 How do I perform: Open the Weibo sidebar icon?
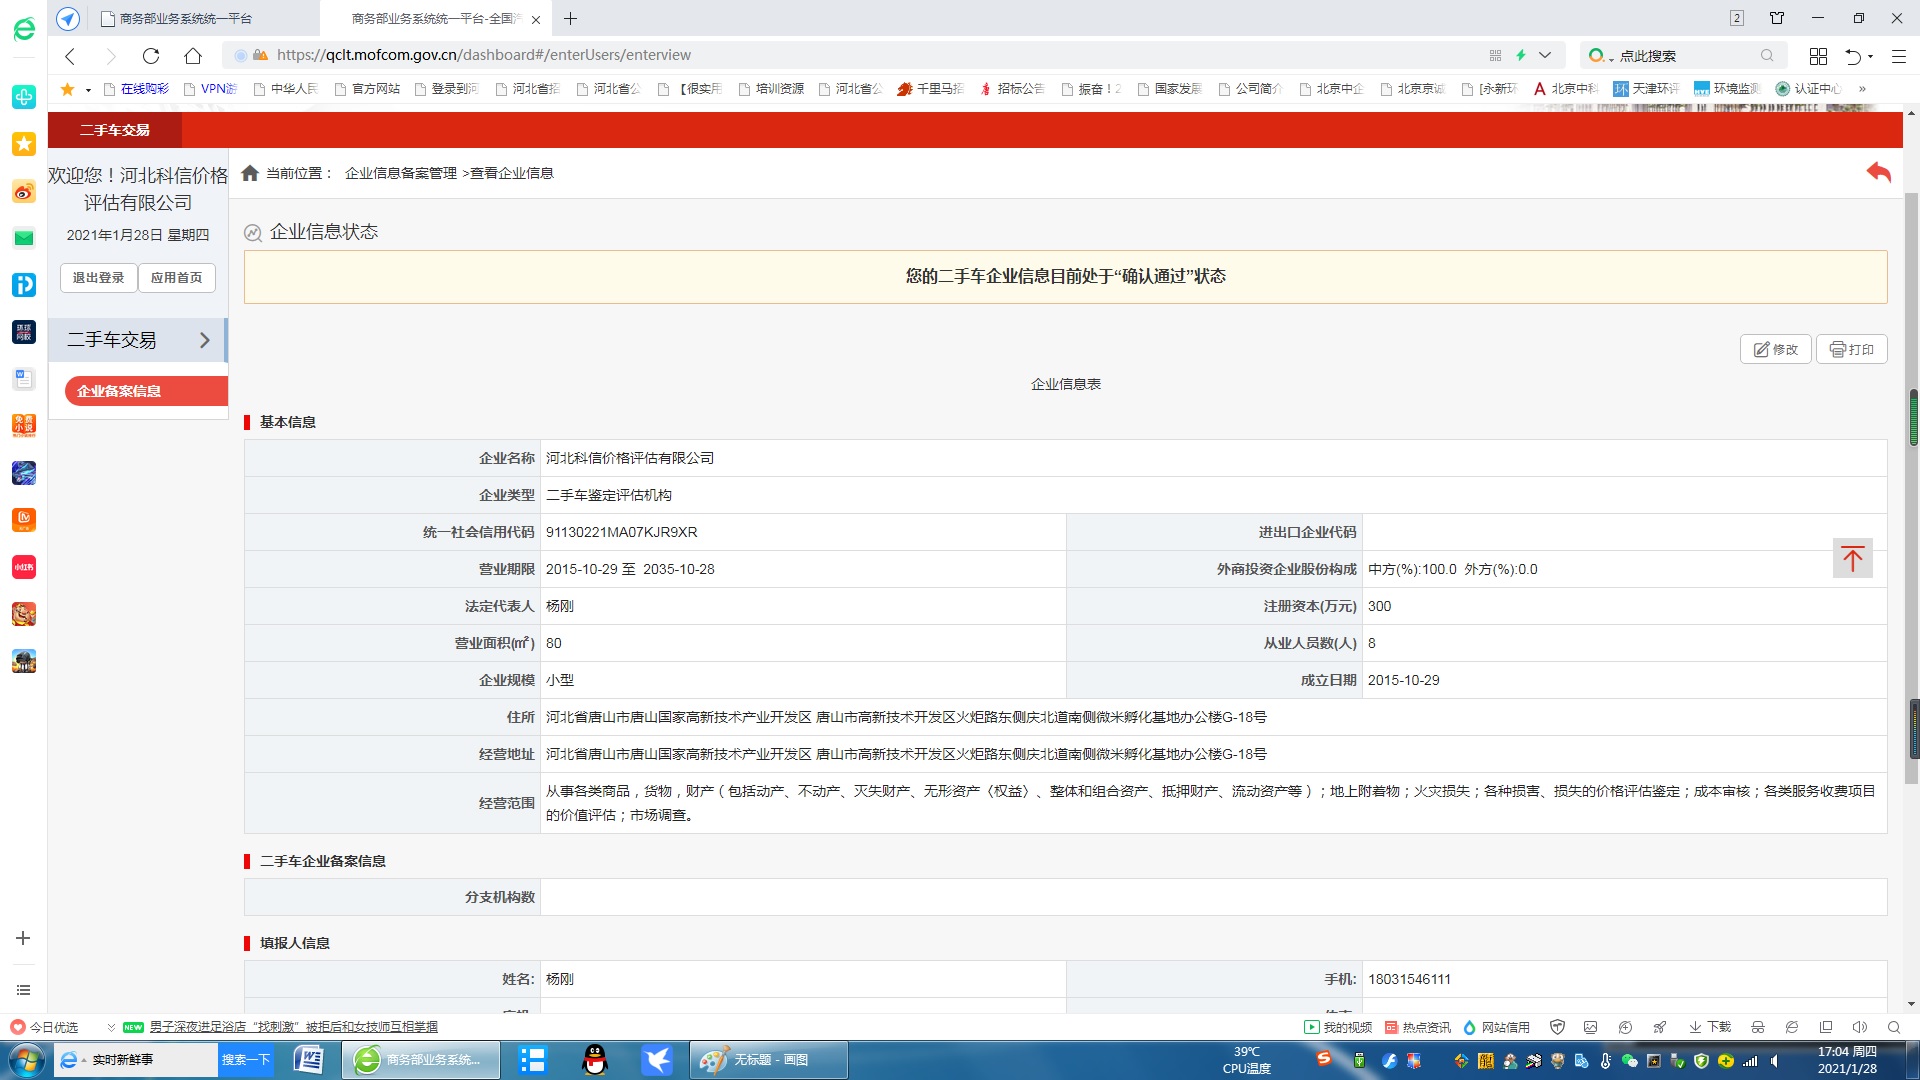click(x=24, y=191)
